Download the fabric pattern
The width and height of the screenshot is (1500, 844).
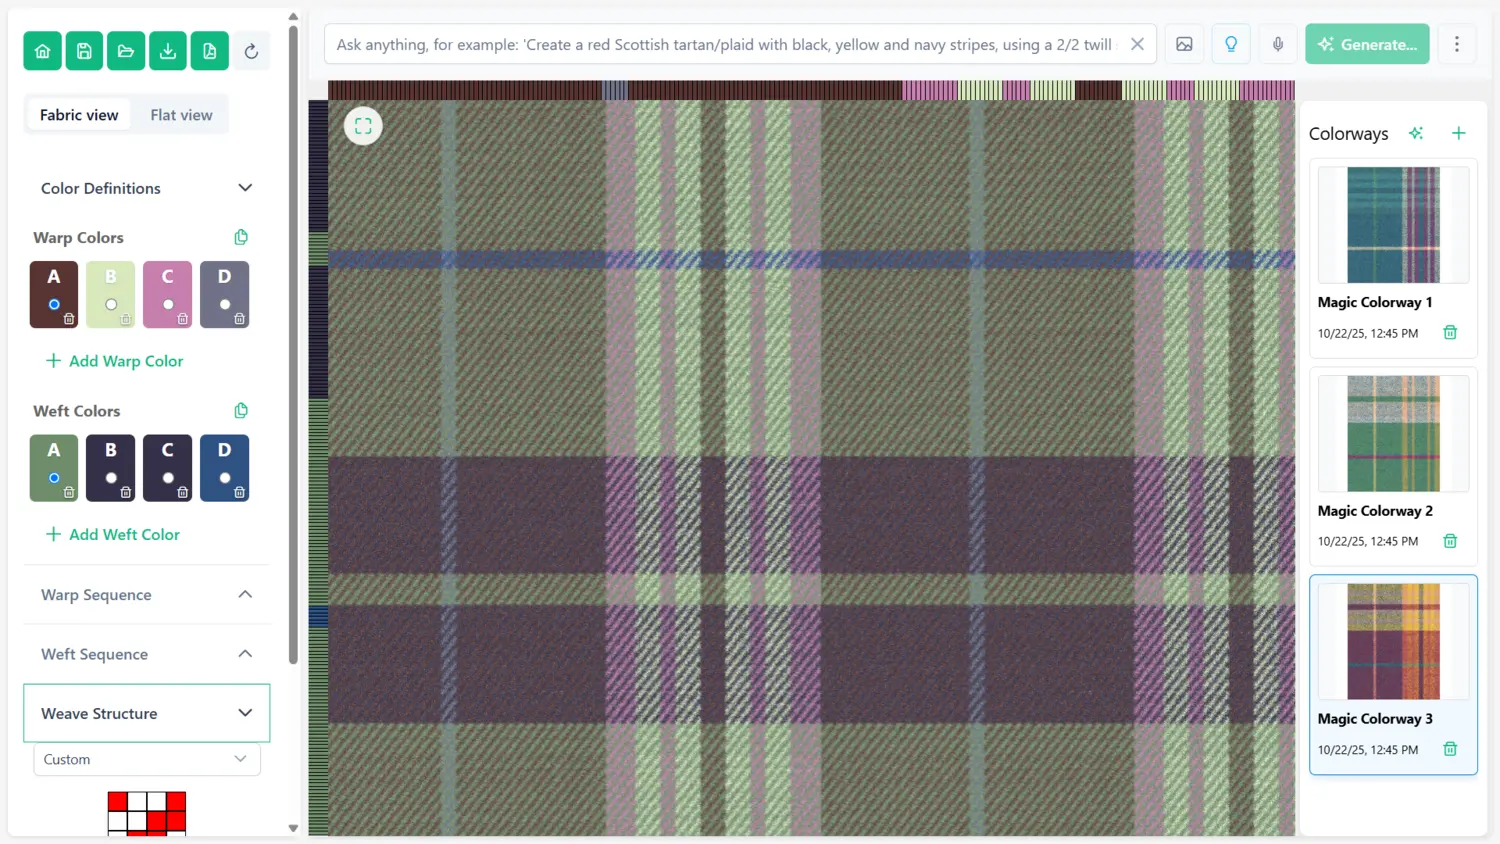[x=168, y=50]
